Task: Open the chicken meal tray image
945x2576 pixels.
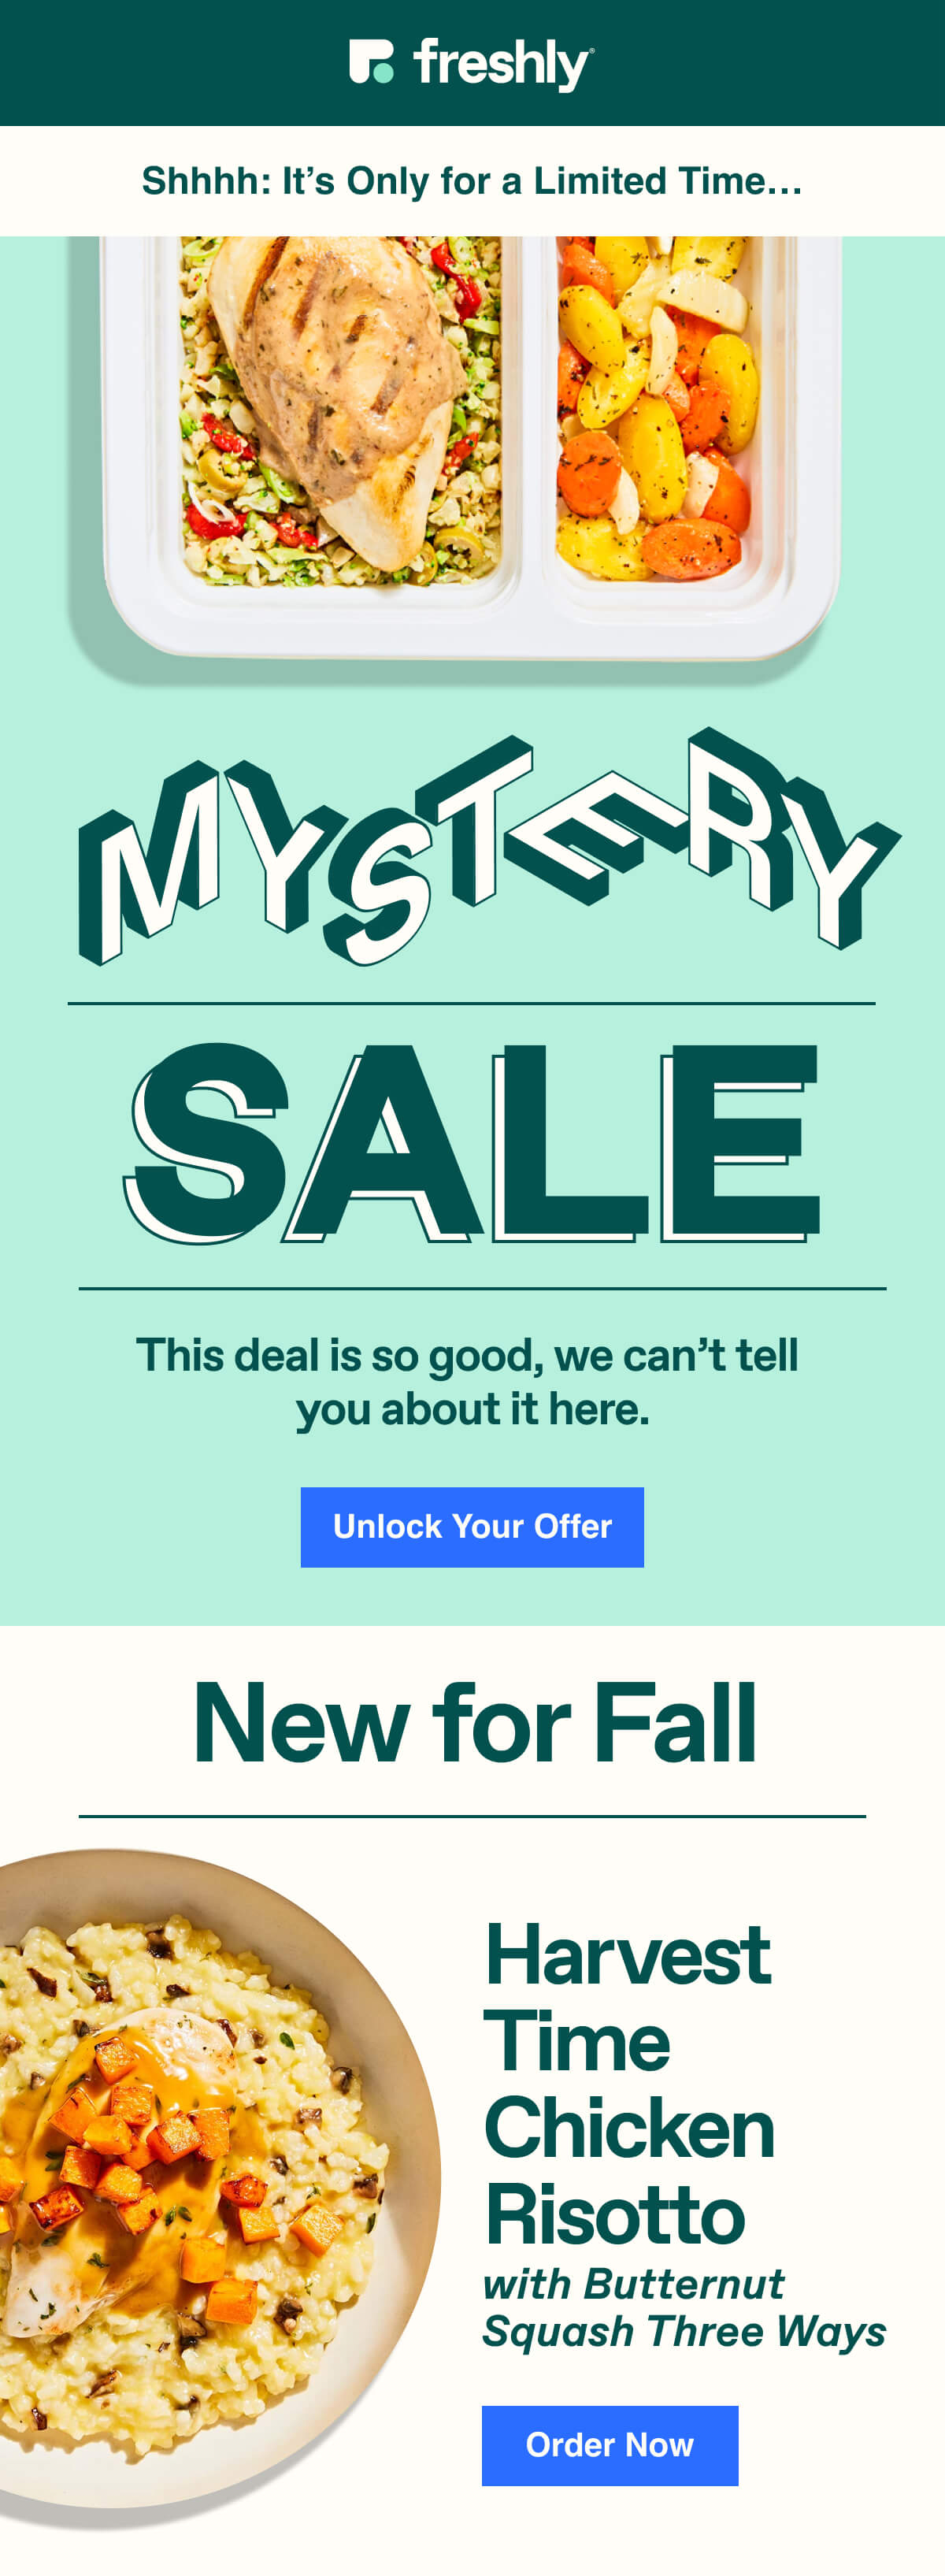Action: coord(470,450)
